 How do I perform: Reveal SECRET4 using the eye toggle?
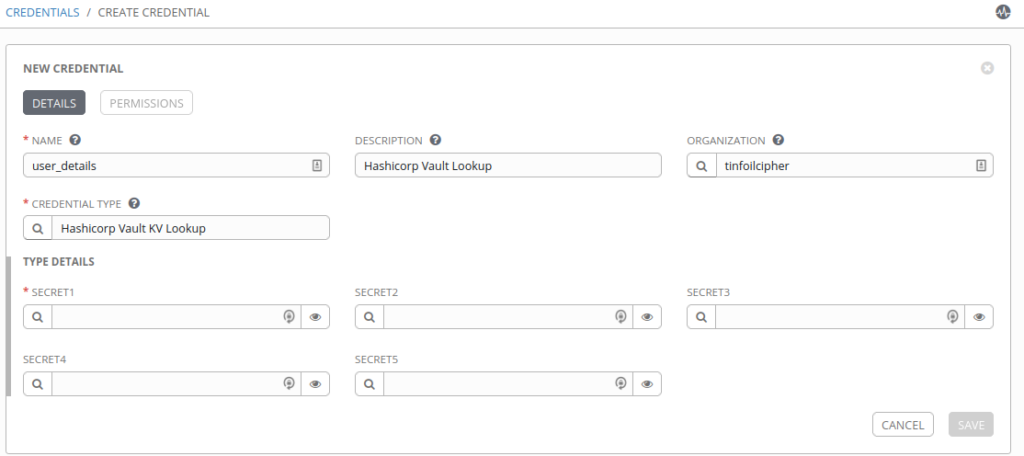pyautogui.click(x=315, y=384)
